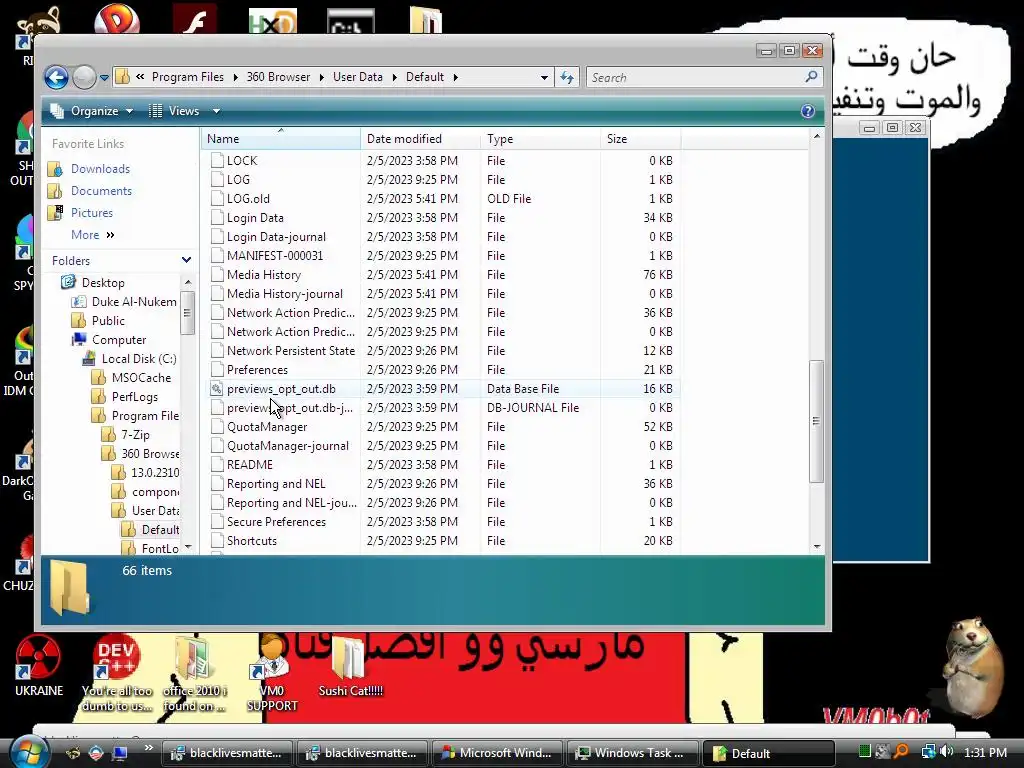Viewport: 1024px width, 768px height.
Task: Open UKRAINE desktop shortcut
Action: [39, 666]
